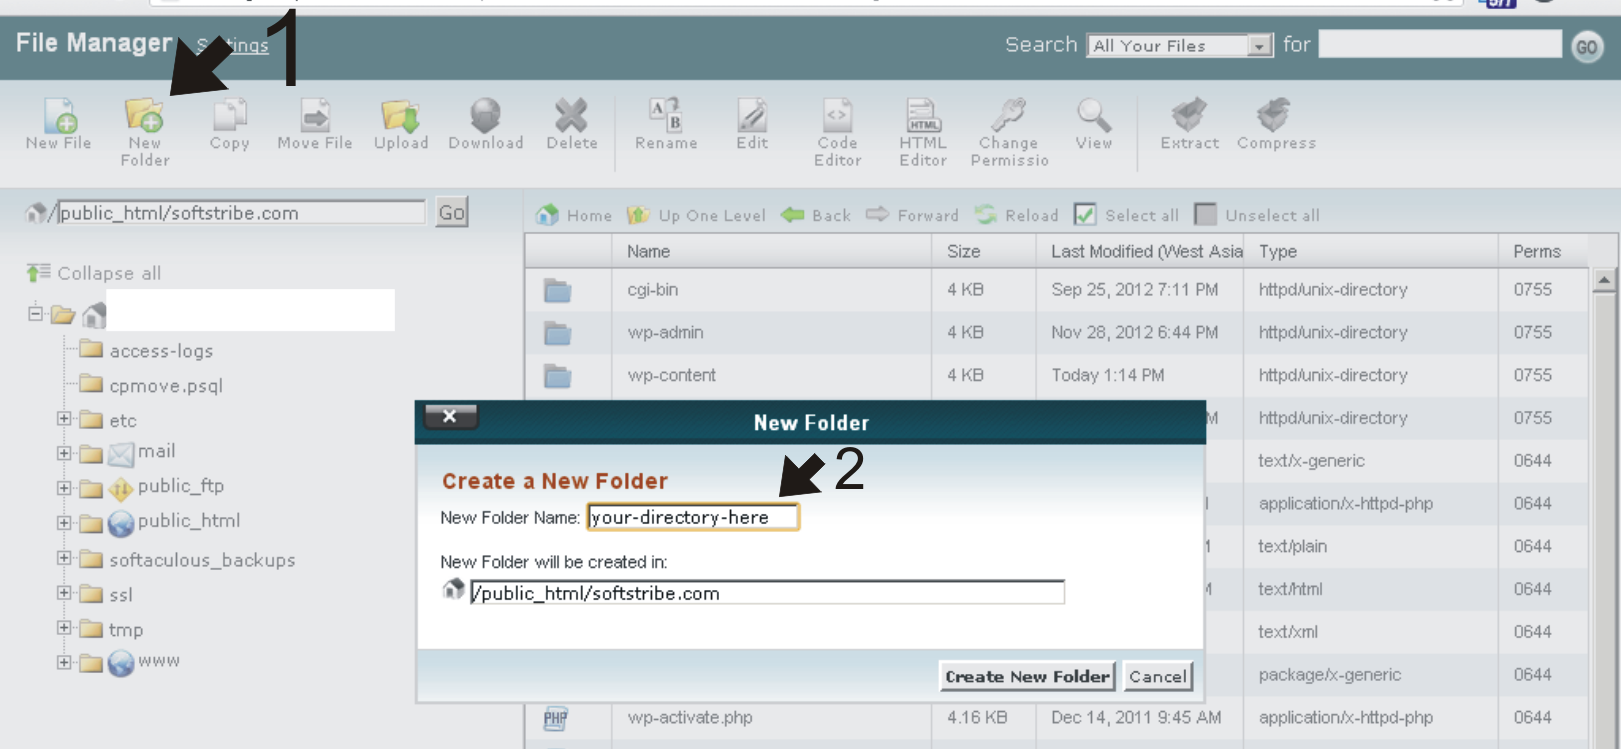Sort files by Size column
This screenshot has width=1621, height=749.
[x=983, y=251]
